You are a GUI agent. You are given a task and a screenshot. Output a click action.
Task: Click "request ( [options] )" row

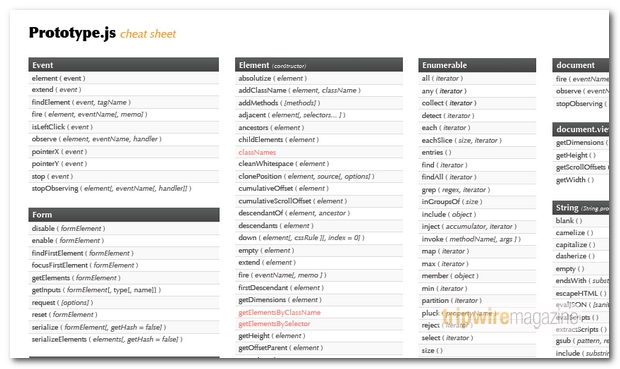124,303
